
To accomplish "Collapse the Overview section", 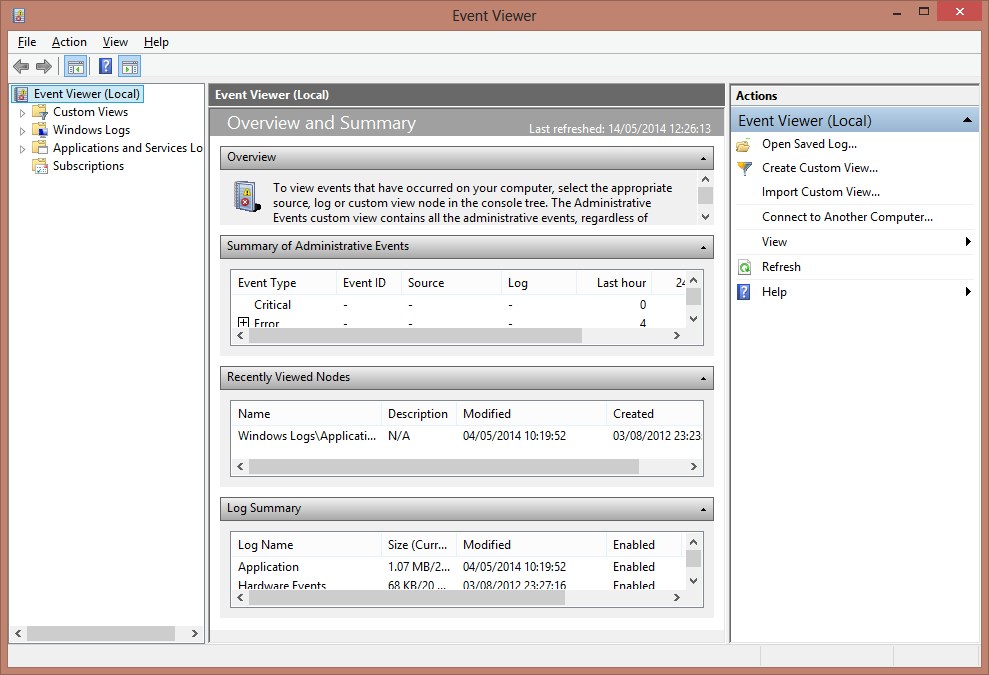I will 704,158.
